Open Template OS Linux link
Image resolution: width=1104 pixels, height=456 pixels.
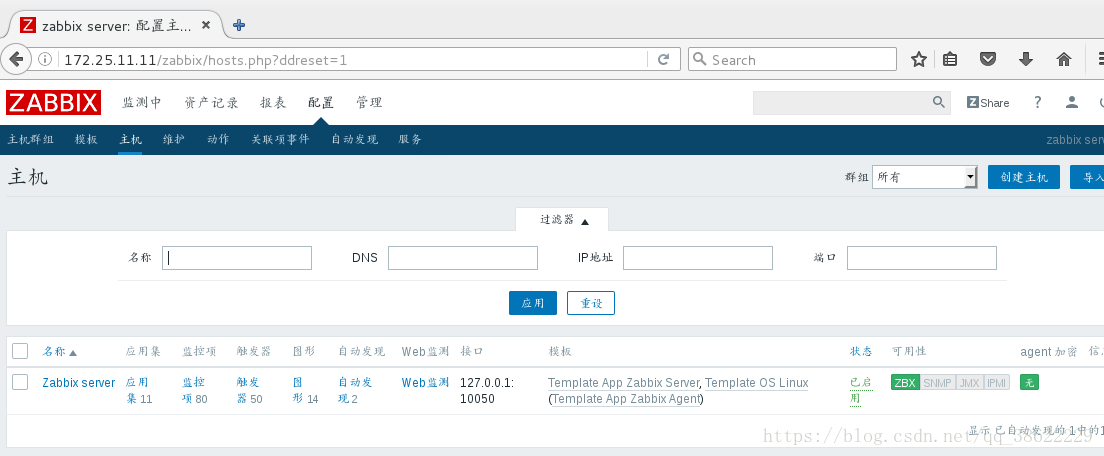pyautogui.click(x=757, y=383)
